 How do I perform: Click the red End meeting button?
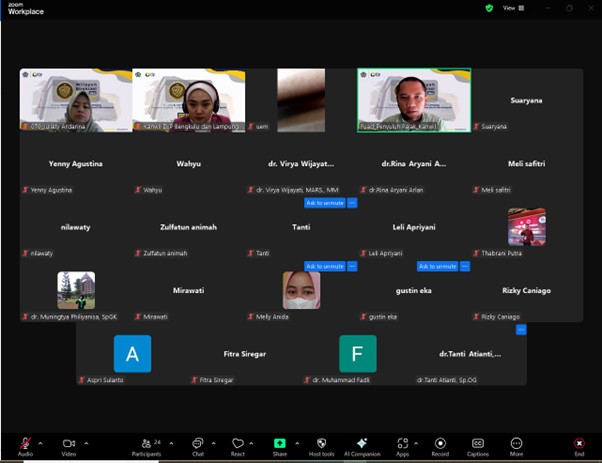tap(579, 443)
